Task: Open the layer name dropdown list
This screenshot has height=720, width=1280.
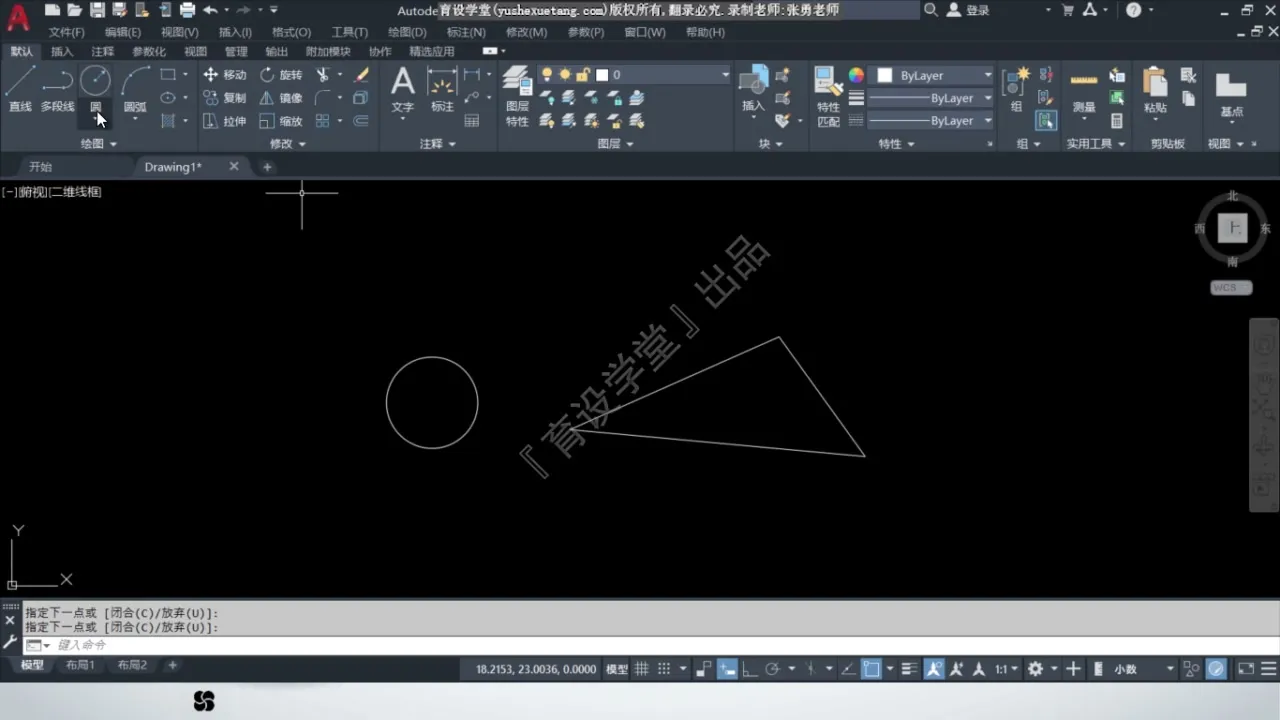Action: pyautogui.click(x=726, y=75)
